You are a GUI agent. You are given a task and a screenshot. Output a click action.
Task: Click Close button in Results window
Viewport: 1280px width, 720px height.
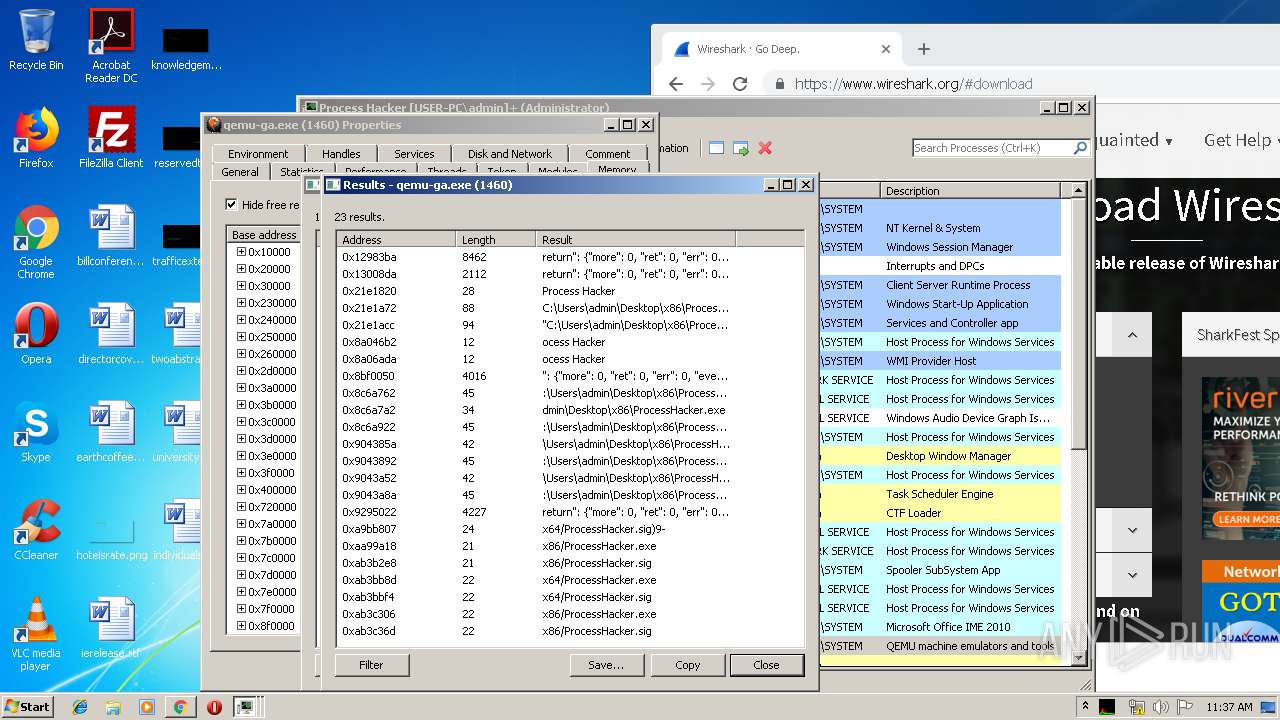tap(767, 665)
